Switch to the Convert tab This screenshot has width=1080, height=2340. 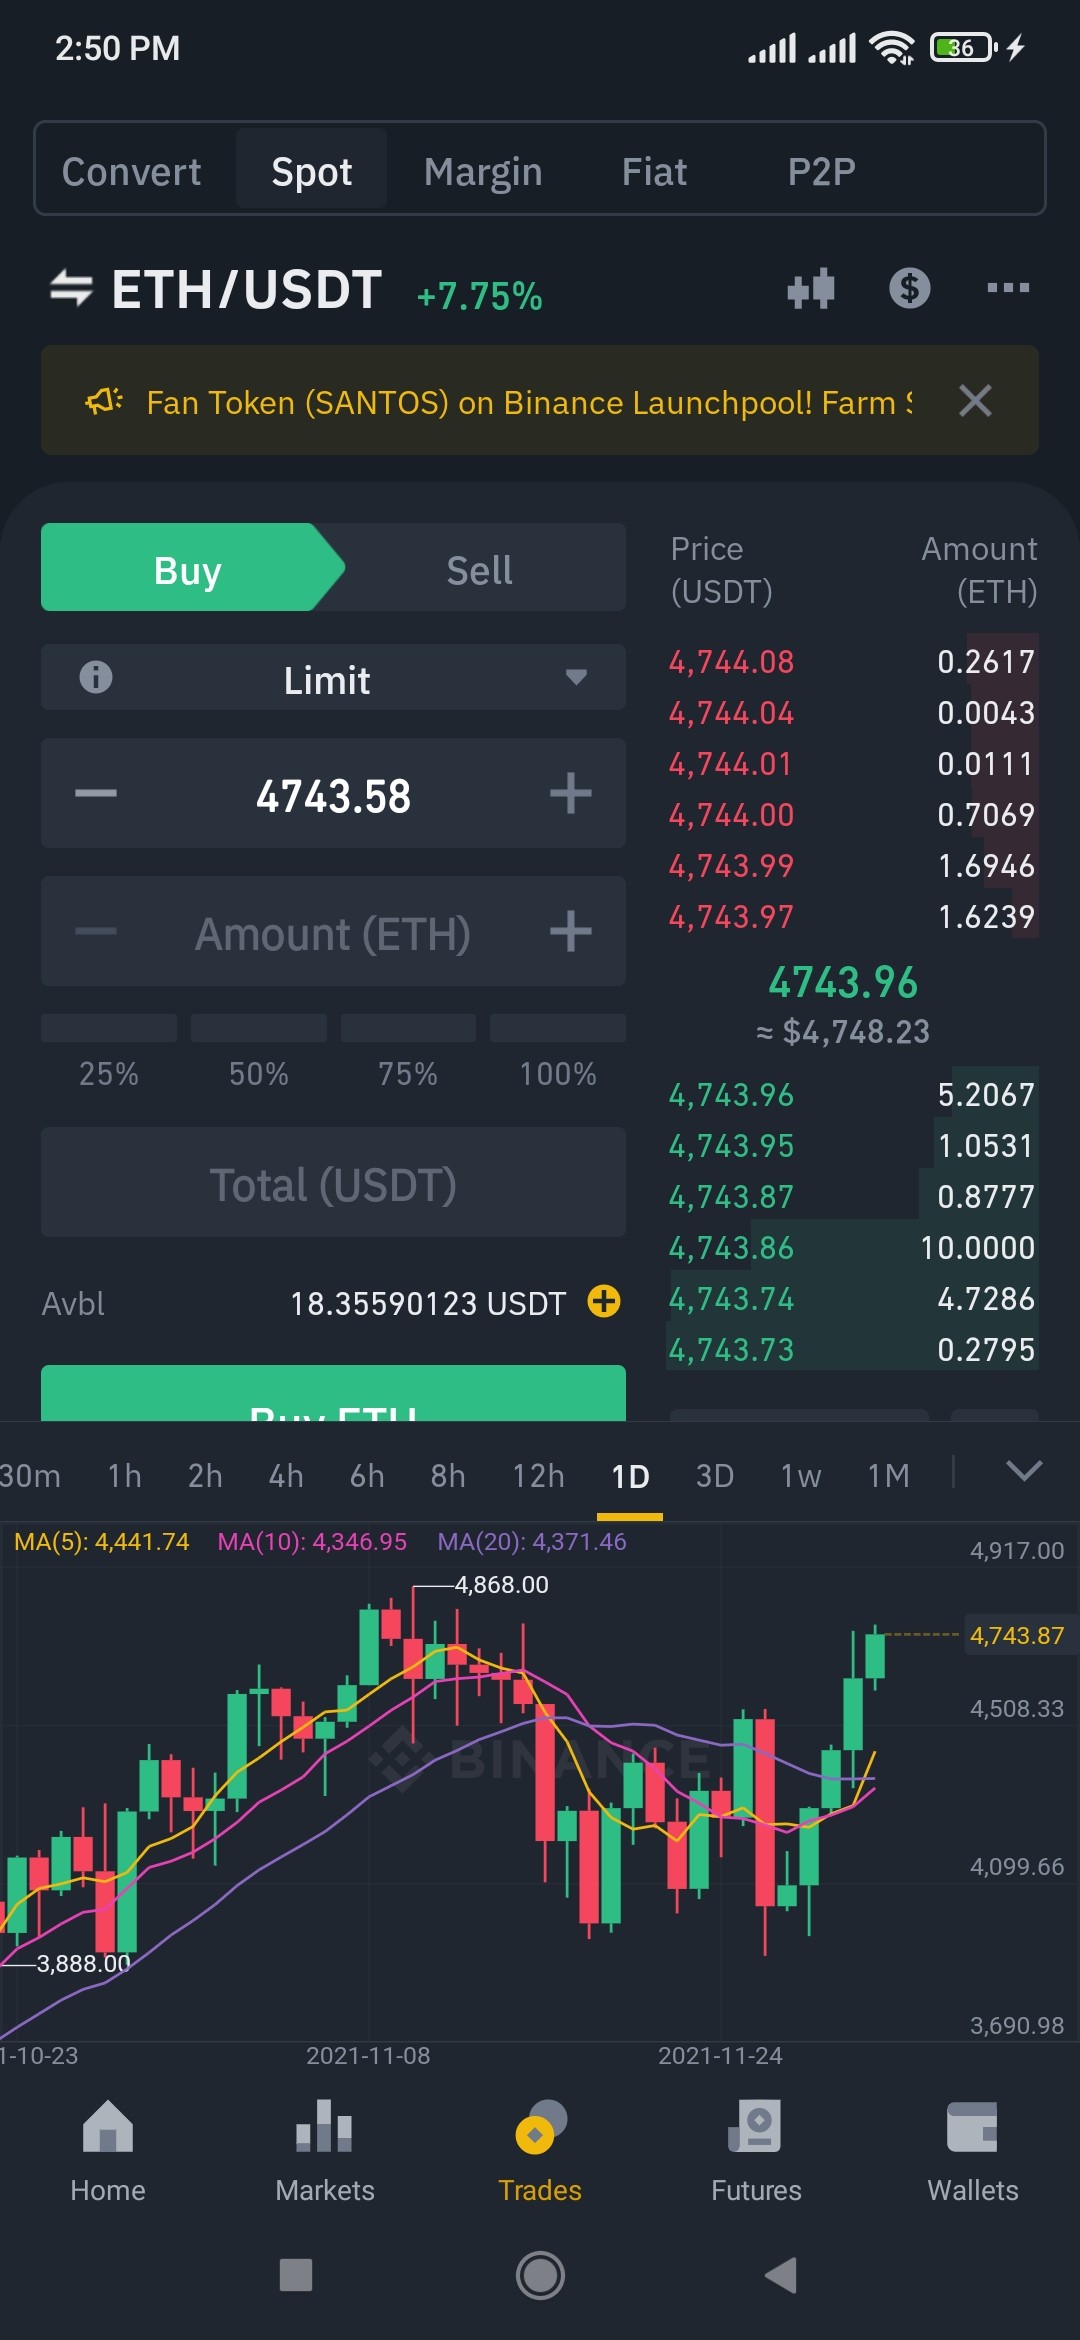(131, 172)
